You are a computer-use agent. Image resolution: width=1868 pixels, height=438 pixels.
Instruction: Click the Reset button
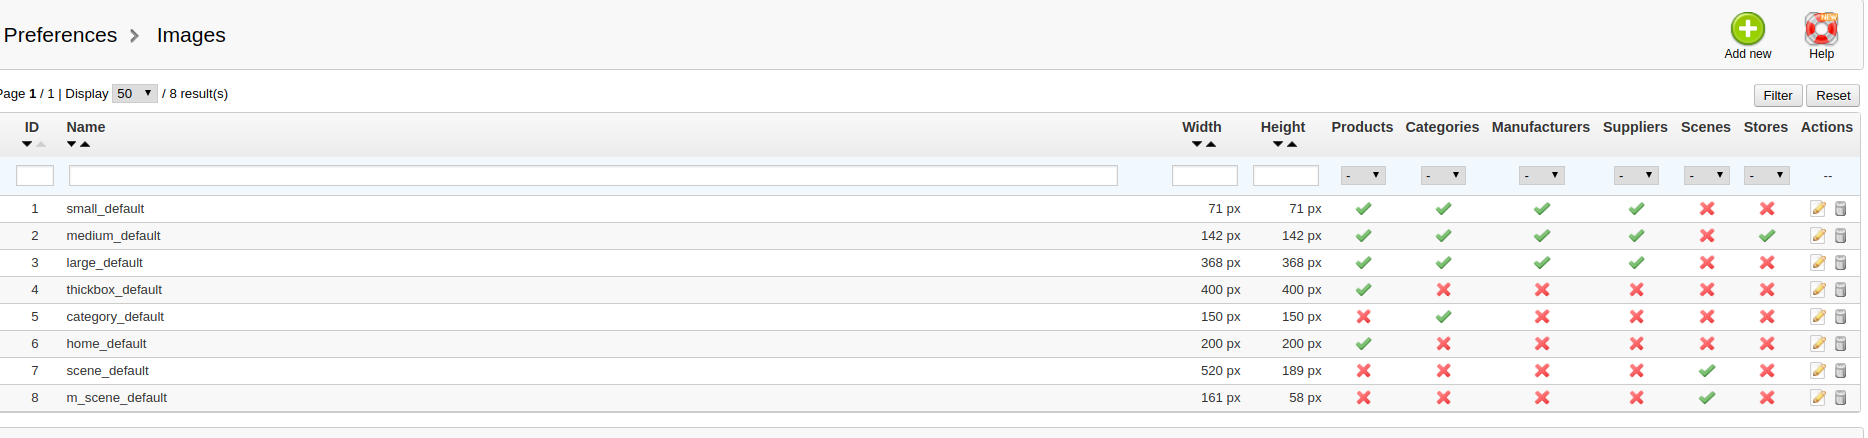(1833, 95)
